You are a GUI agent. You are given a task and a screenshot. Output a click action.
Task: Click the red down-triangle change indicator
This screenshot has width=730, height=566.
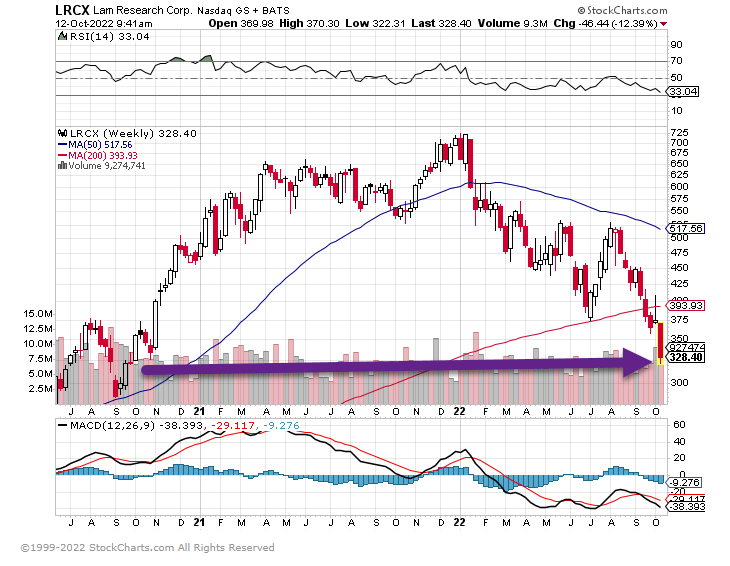[x=663, y=24]
